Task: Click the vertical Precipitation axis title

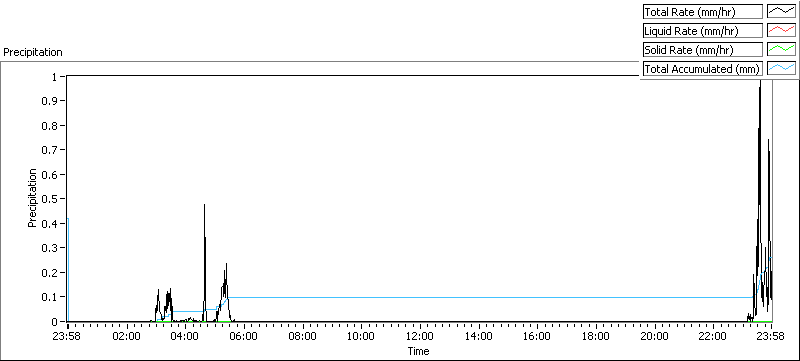Action: click(x=32, y=198)
